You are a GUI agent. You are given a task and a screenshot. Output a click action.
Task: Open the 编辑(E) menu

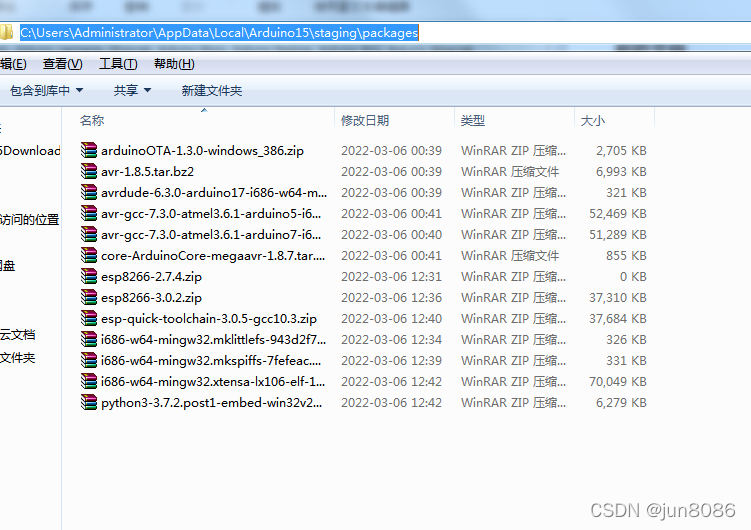13,64
